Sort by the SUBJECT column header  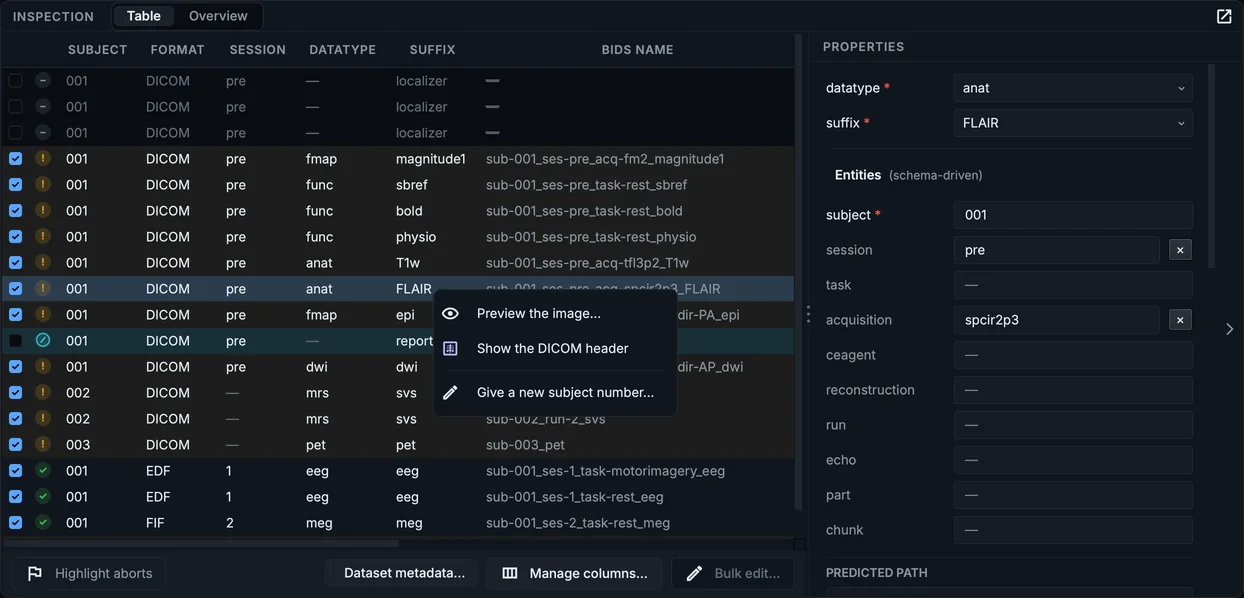point(97,50)
